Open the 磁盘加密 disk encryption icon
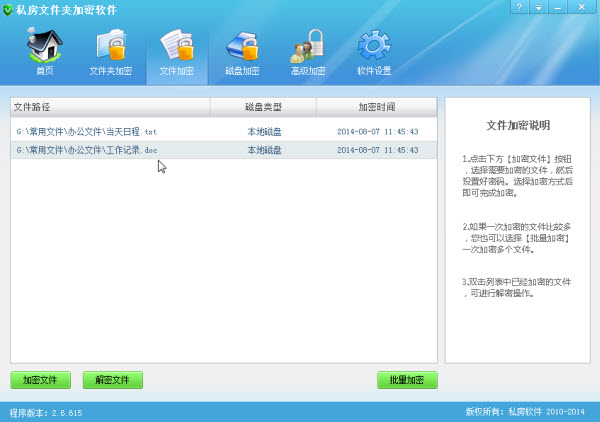The width and height of the screenshot is (600, 422). tap(242, 52)
